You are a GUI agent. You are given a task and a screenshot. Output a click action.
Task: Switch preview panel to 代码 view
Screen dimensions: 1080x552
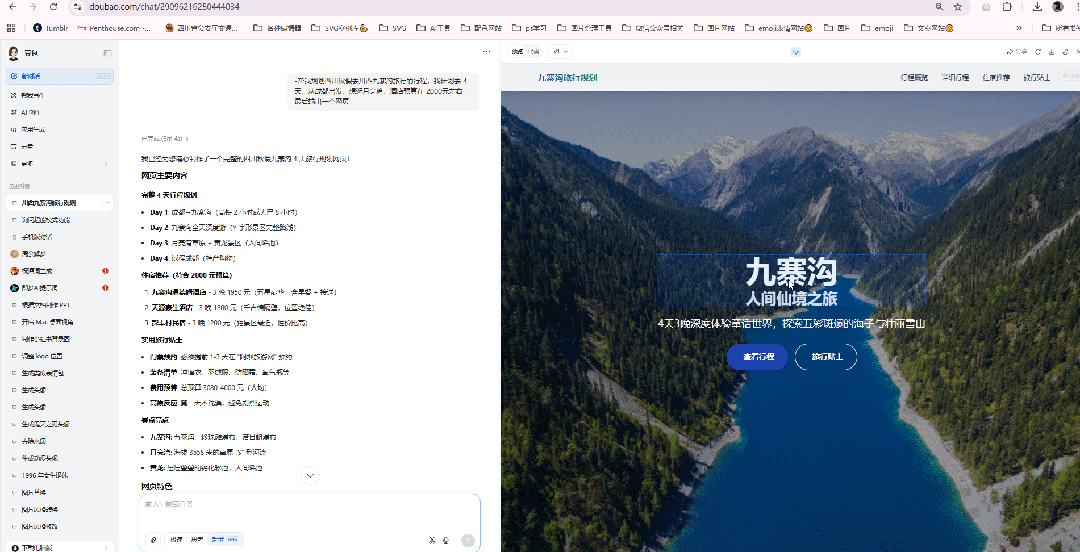pos(533,52)
